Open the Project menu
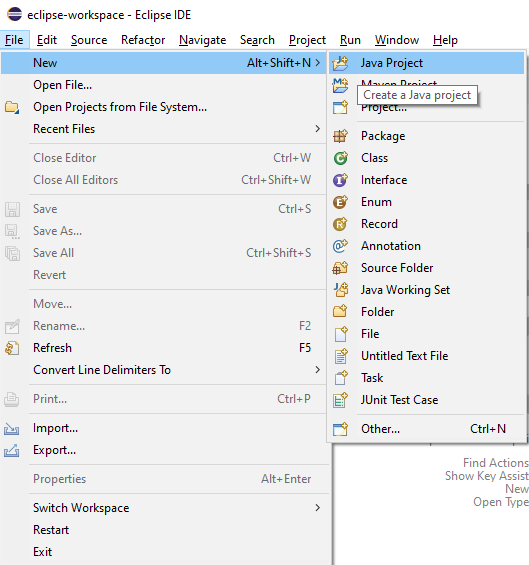The width and height of the screenshot is (529, 565). tap(307, 40)
